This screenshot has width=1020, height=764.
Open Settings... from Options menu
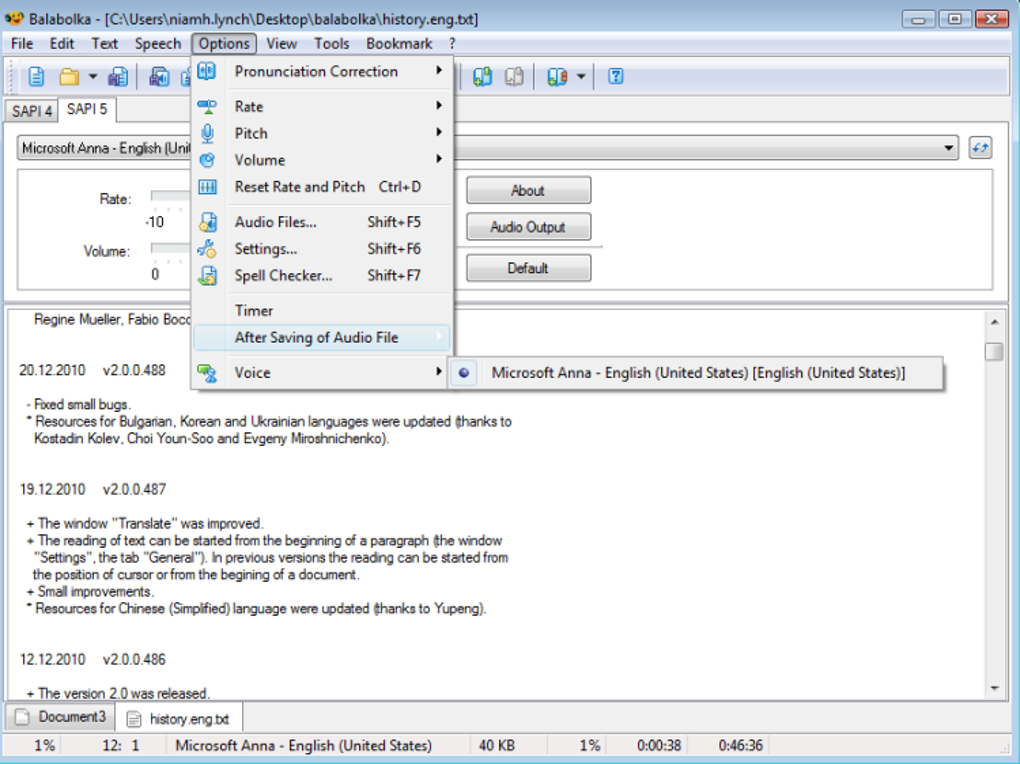tap(322, 249)
